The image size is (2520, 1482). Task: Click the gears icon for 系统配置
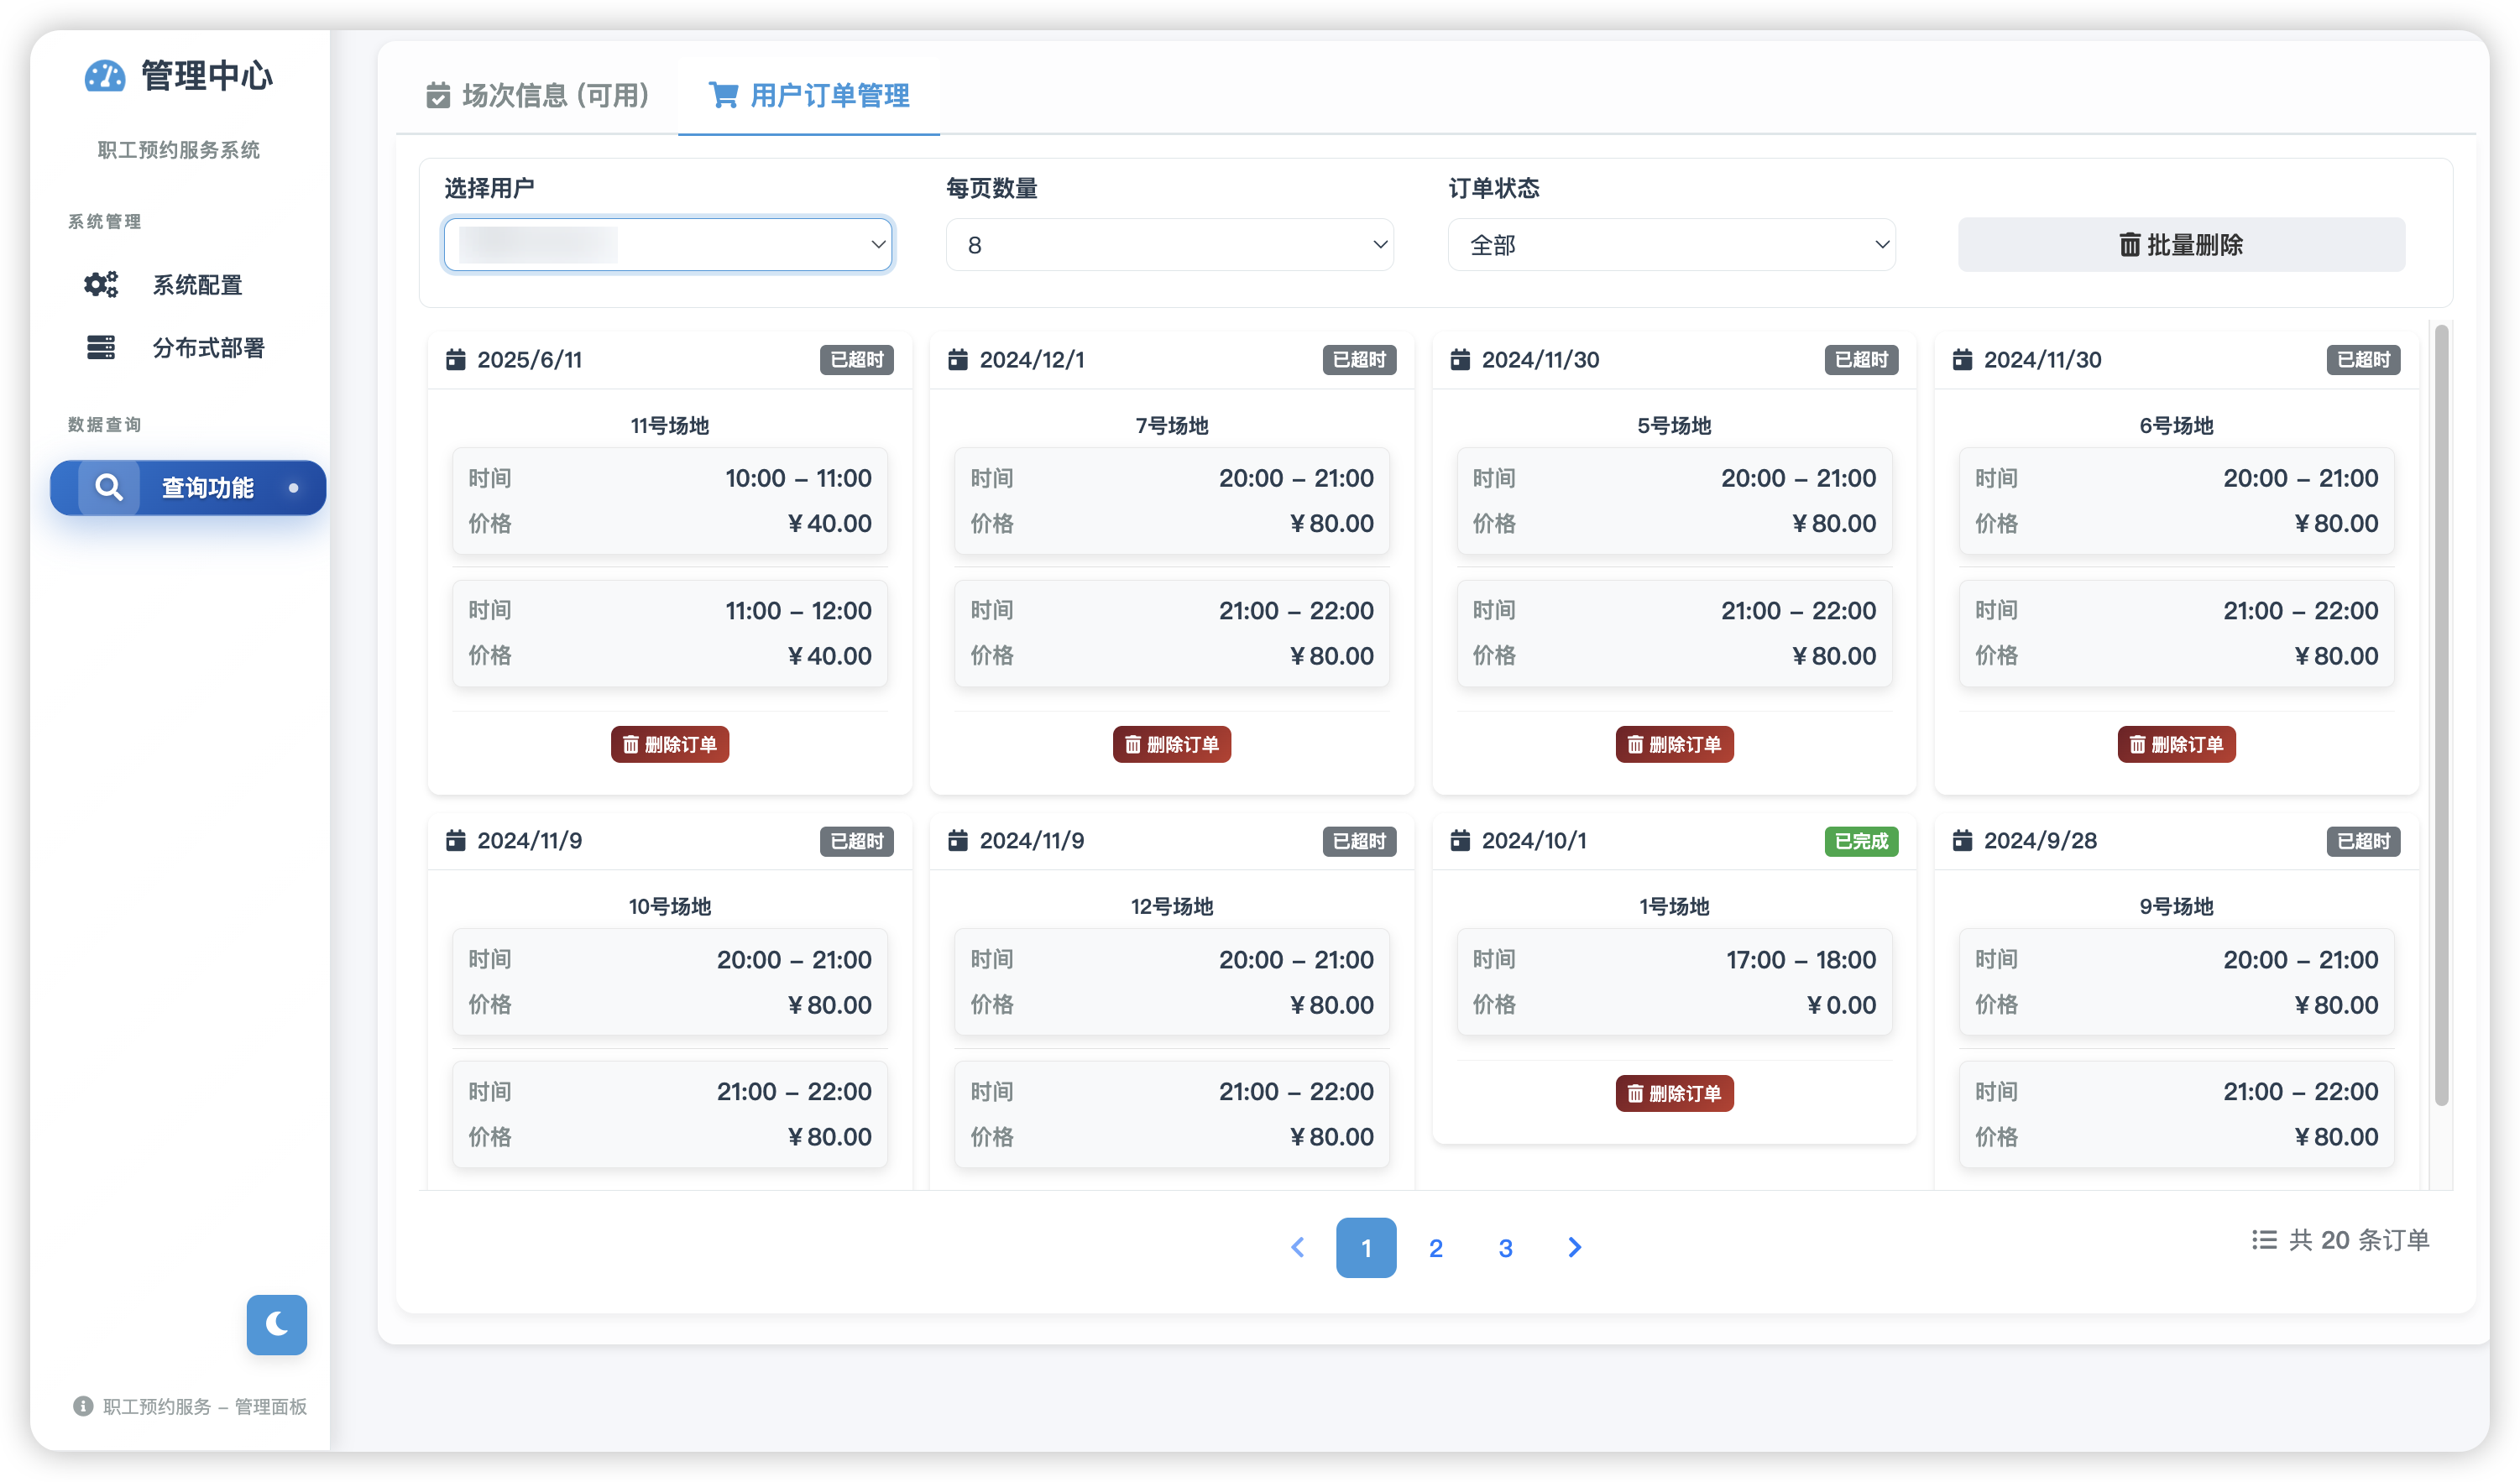100,285
